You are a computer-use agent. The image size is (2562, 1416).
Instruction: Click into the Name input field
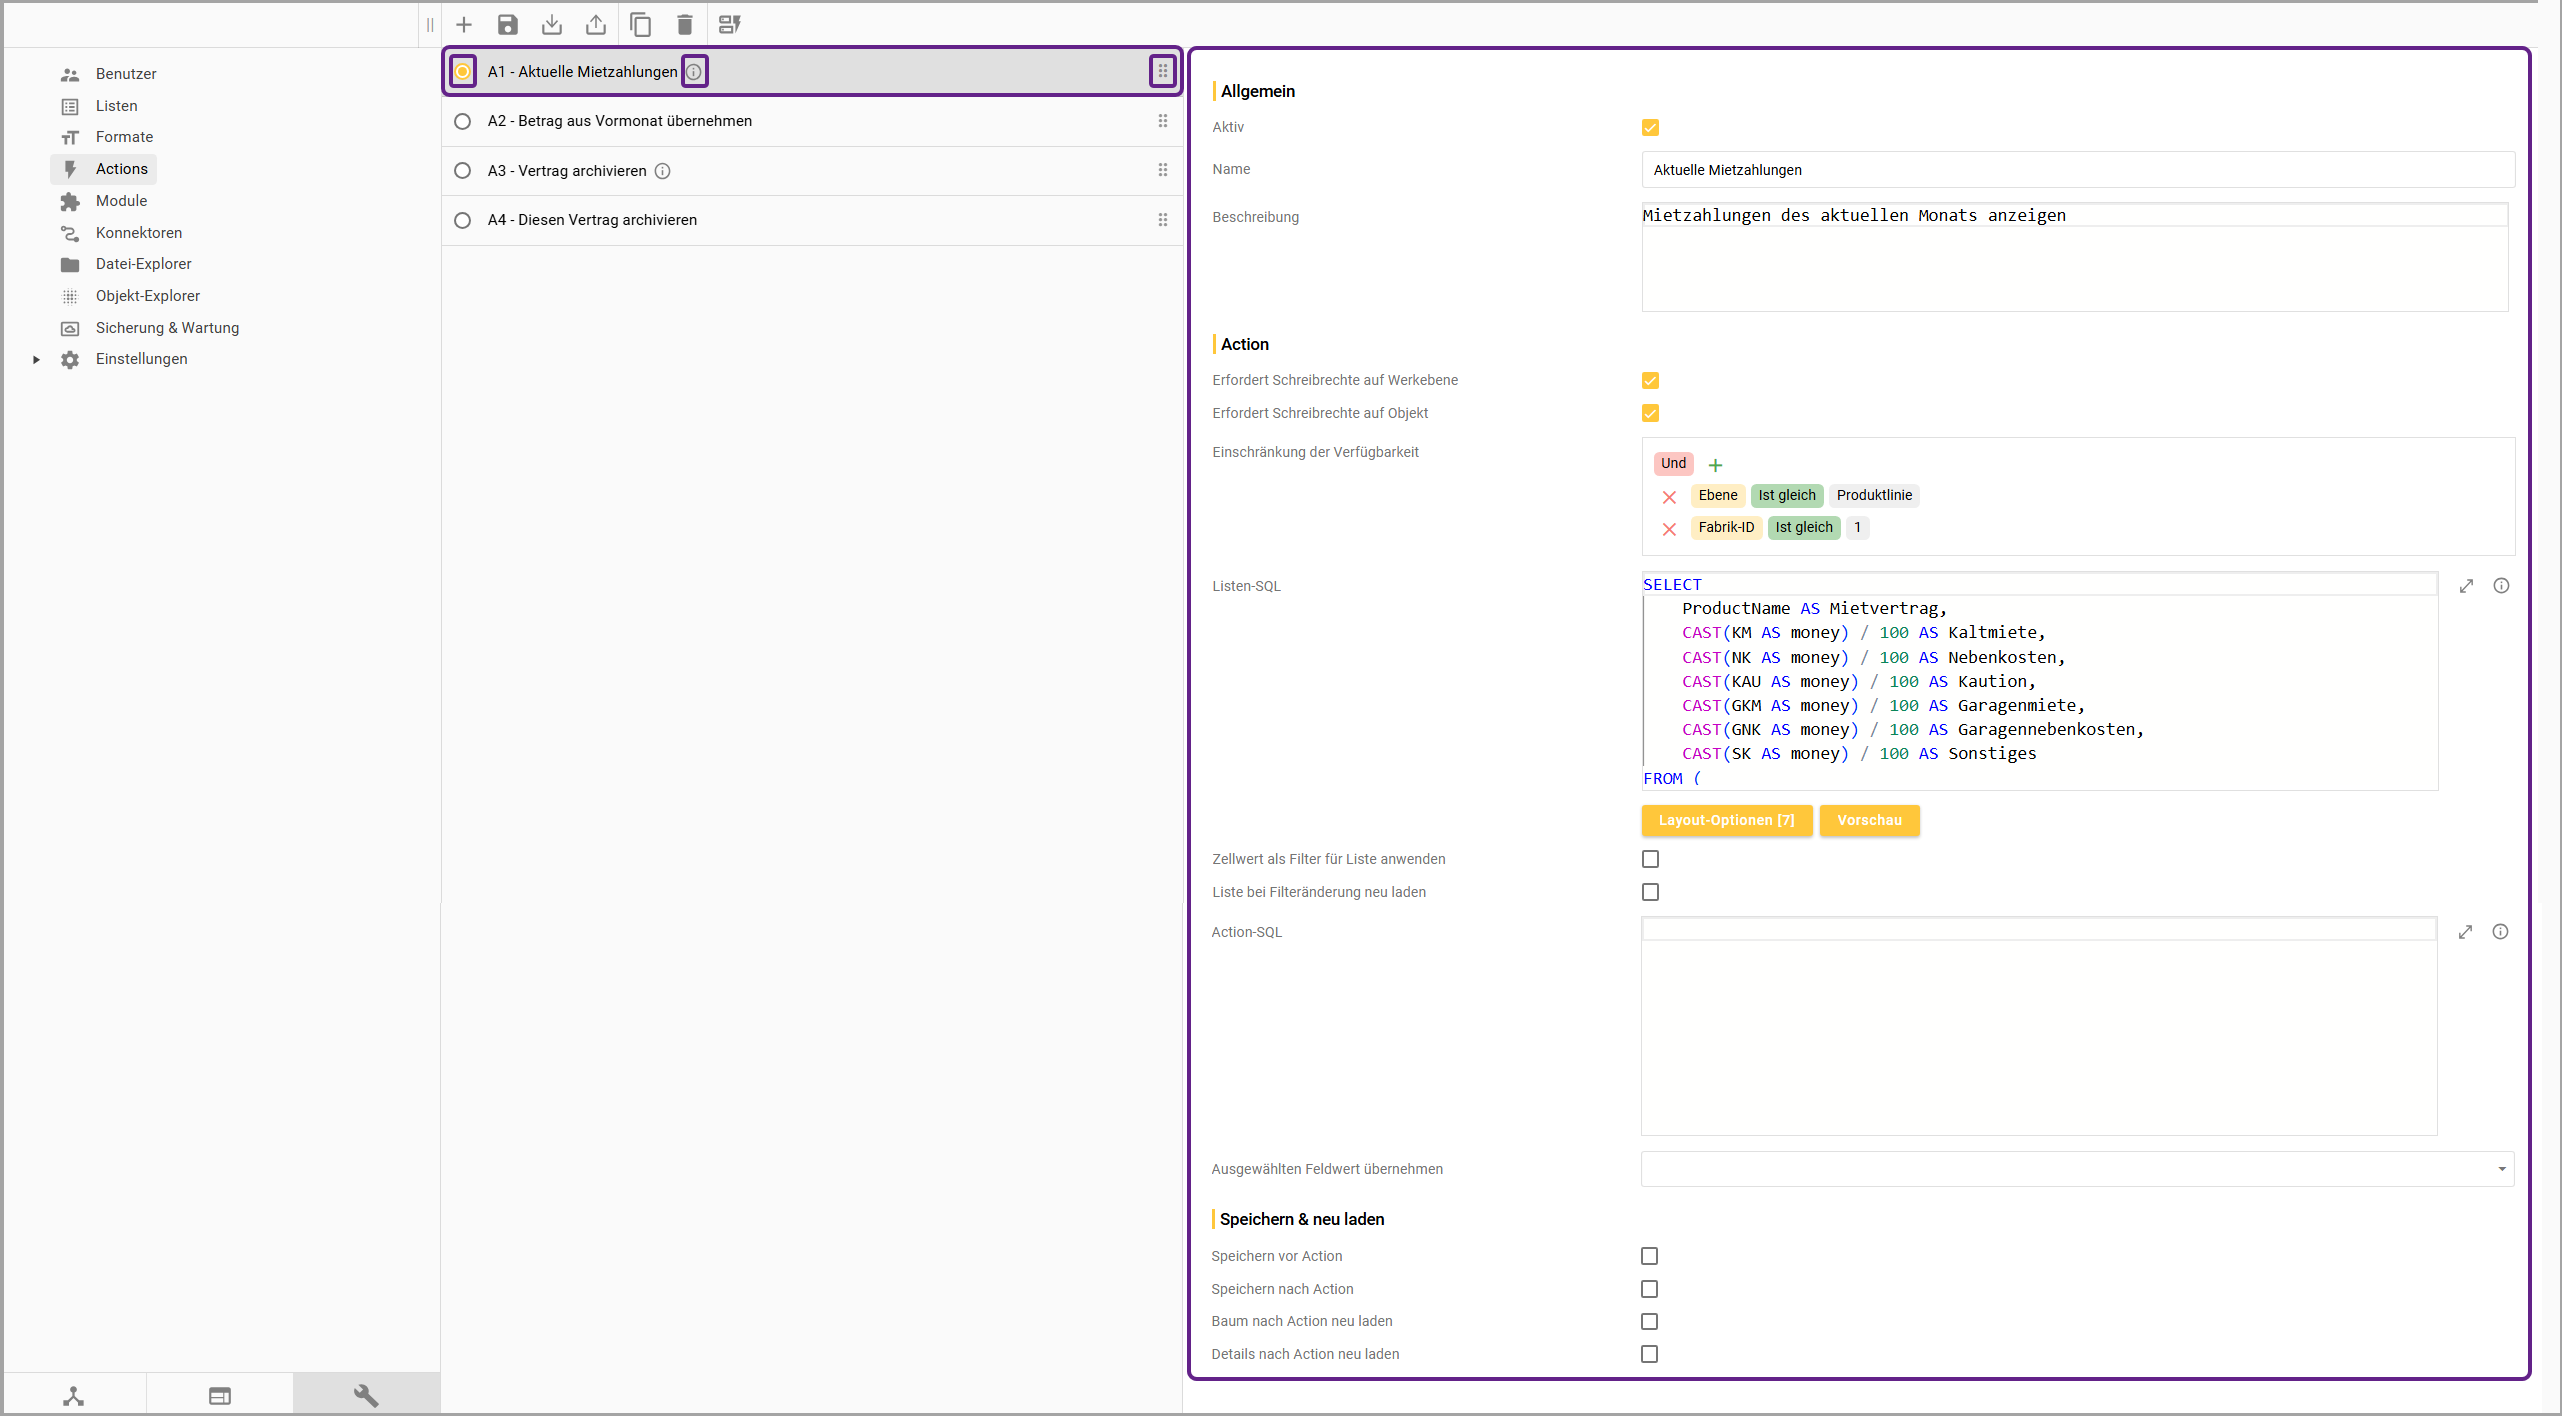coord(2076,170)
